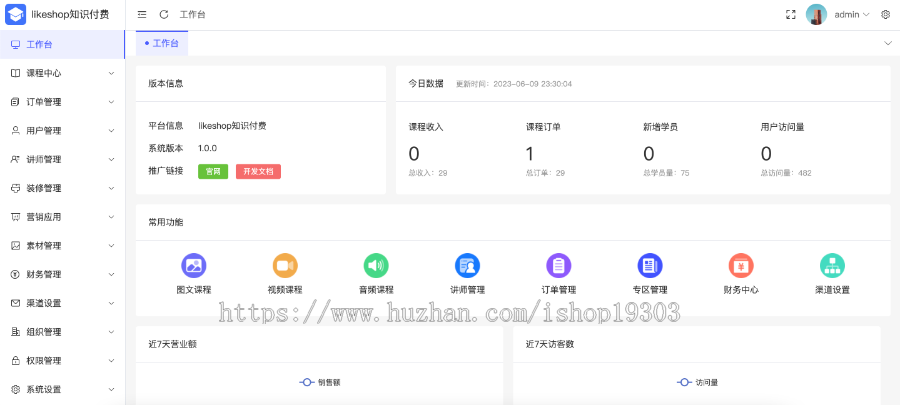Open the tabs options dropdown arrow
The width and height of the screenshot is (900, 405).
click(888, 43)
